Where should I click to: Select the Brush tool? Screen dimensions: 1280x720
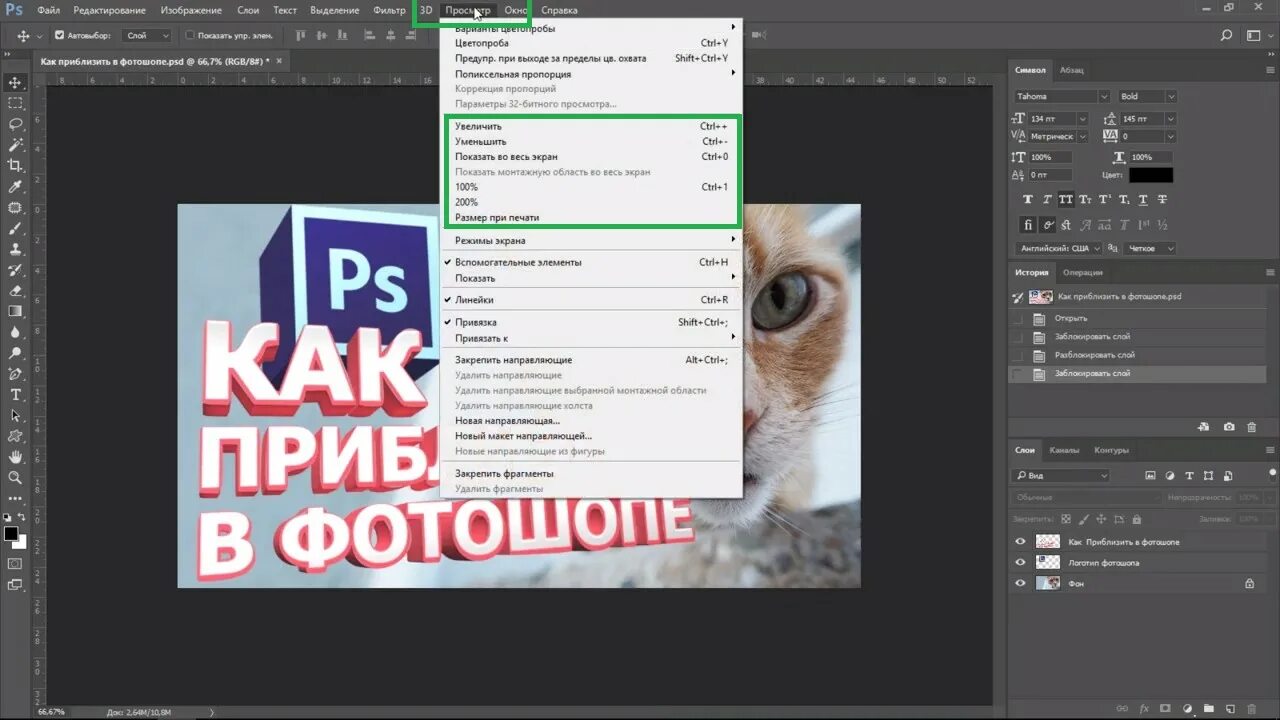[x=15, y=228]
